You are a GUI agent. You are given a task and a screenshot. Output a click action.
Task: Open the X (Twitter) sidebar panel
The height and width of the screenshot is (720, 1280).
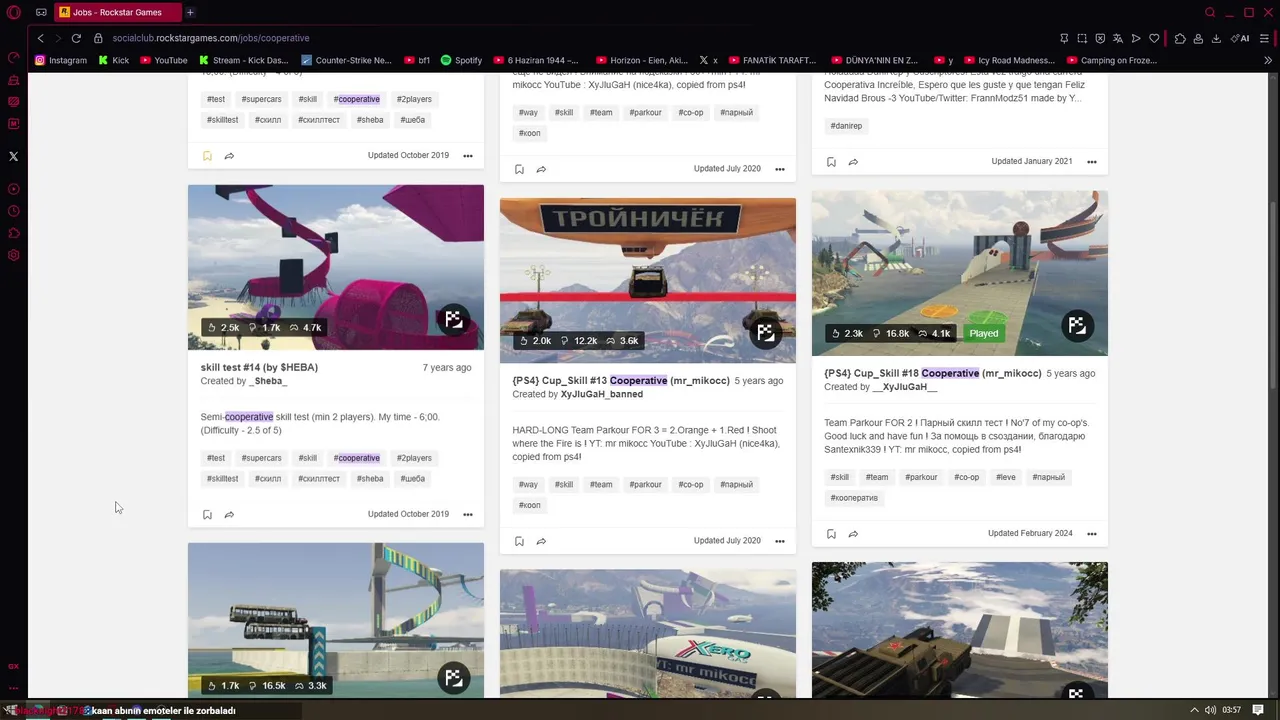pyautogui.click(x=13, y=156)
